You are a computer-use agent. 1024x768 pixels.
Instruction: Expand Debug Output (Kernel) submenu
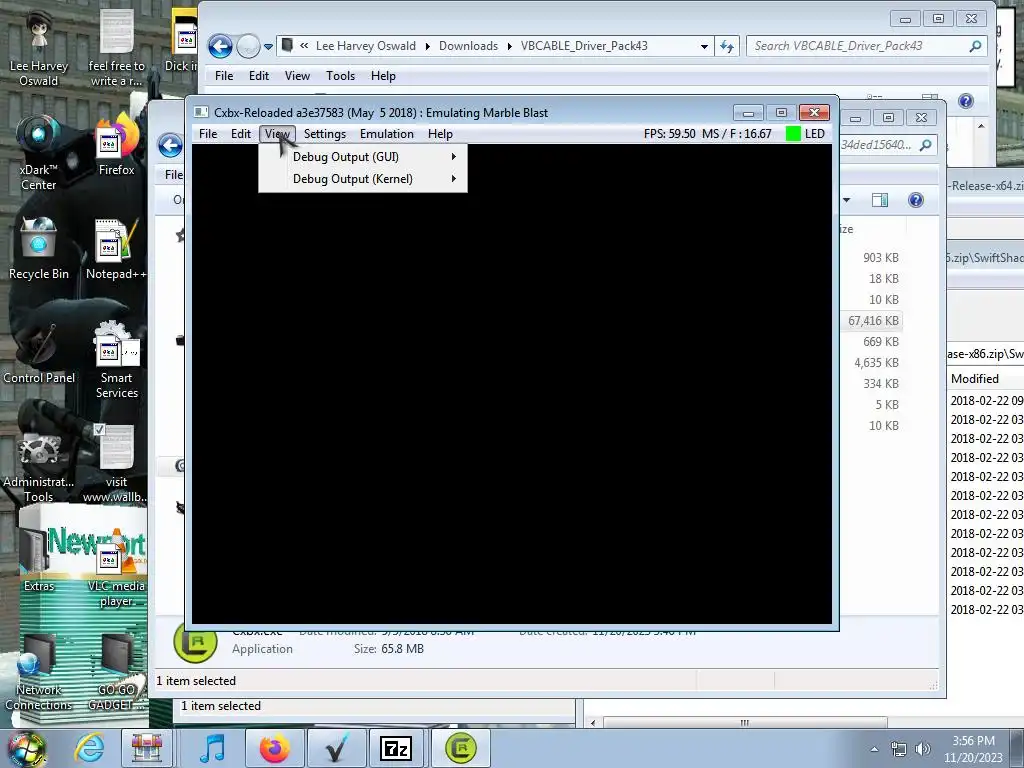click(x=363, y=179)
